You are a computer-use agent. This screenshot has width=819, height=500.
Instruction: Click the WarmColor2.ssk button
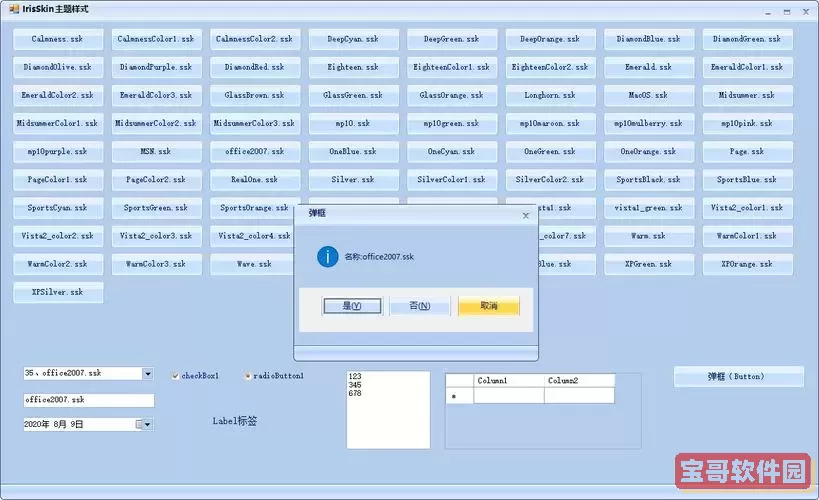[58, 265]
